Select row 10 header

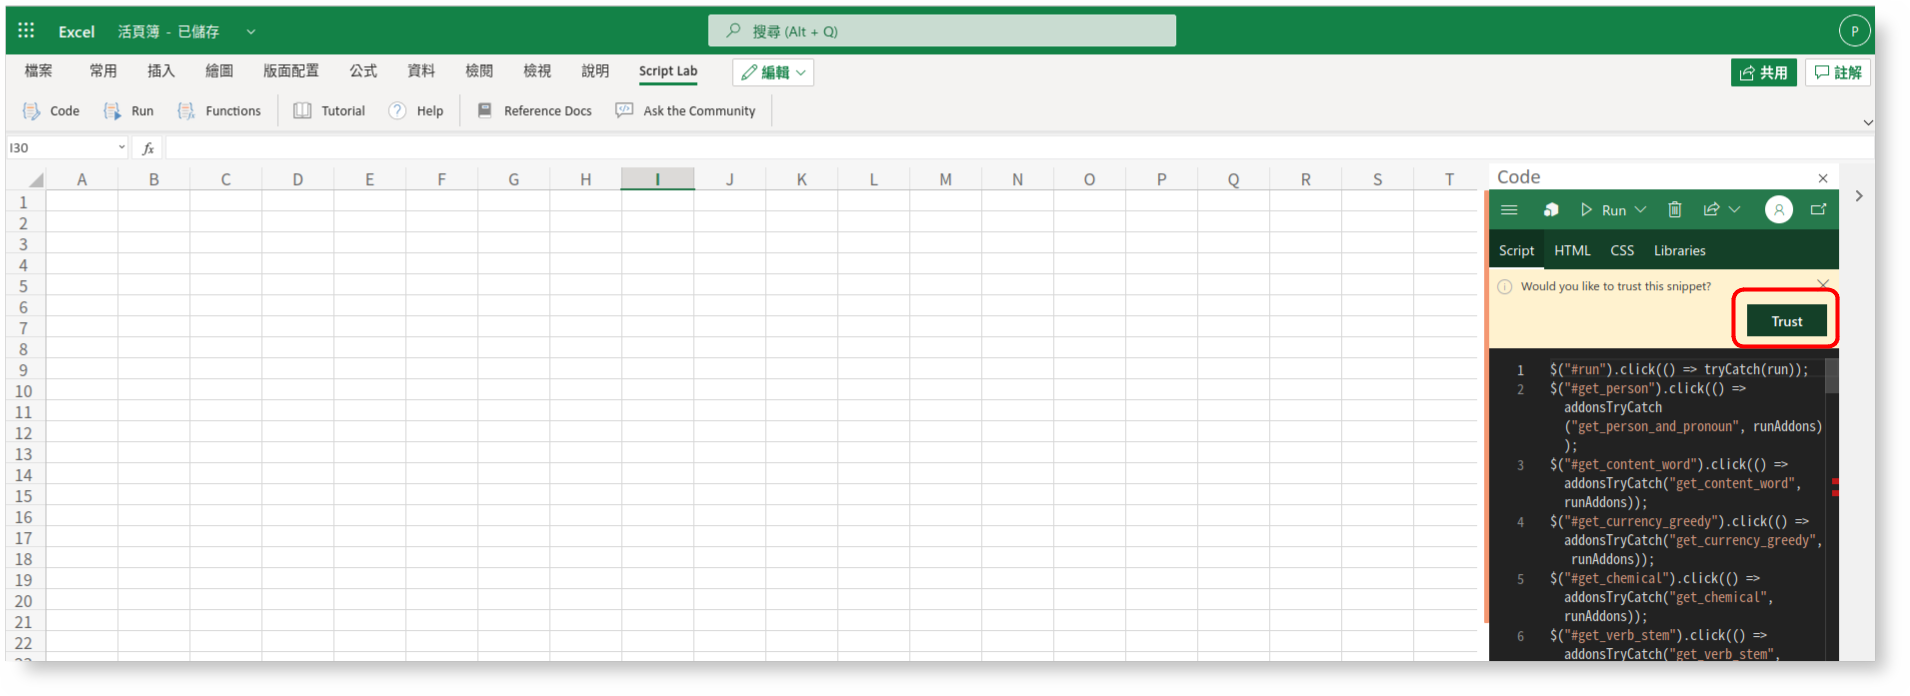tap(24, 391)
